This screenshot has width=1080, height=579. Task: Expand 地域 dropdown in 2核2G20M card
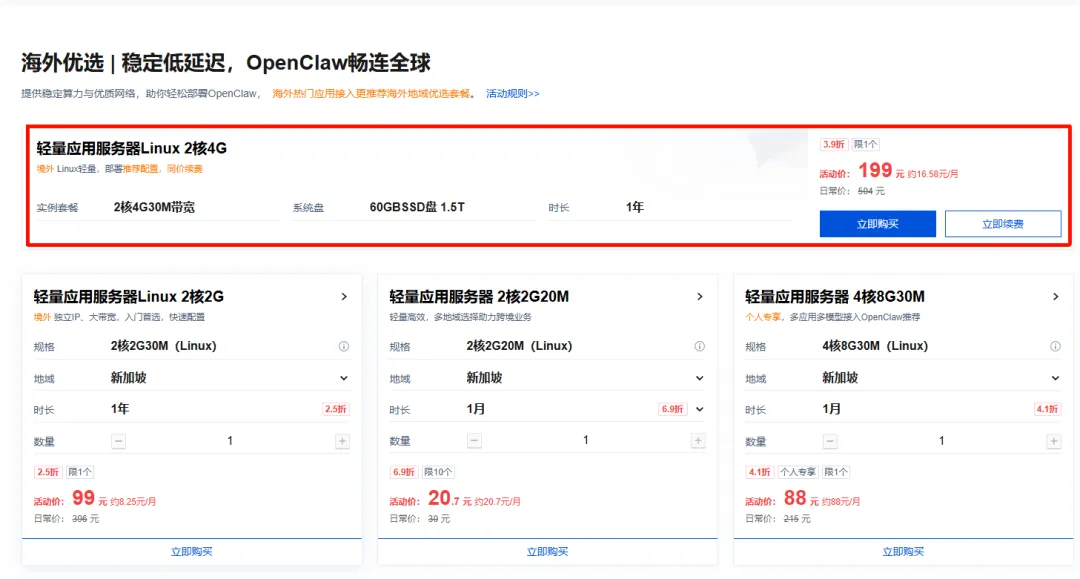click(700, 378)
